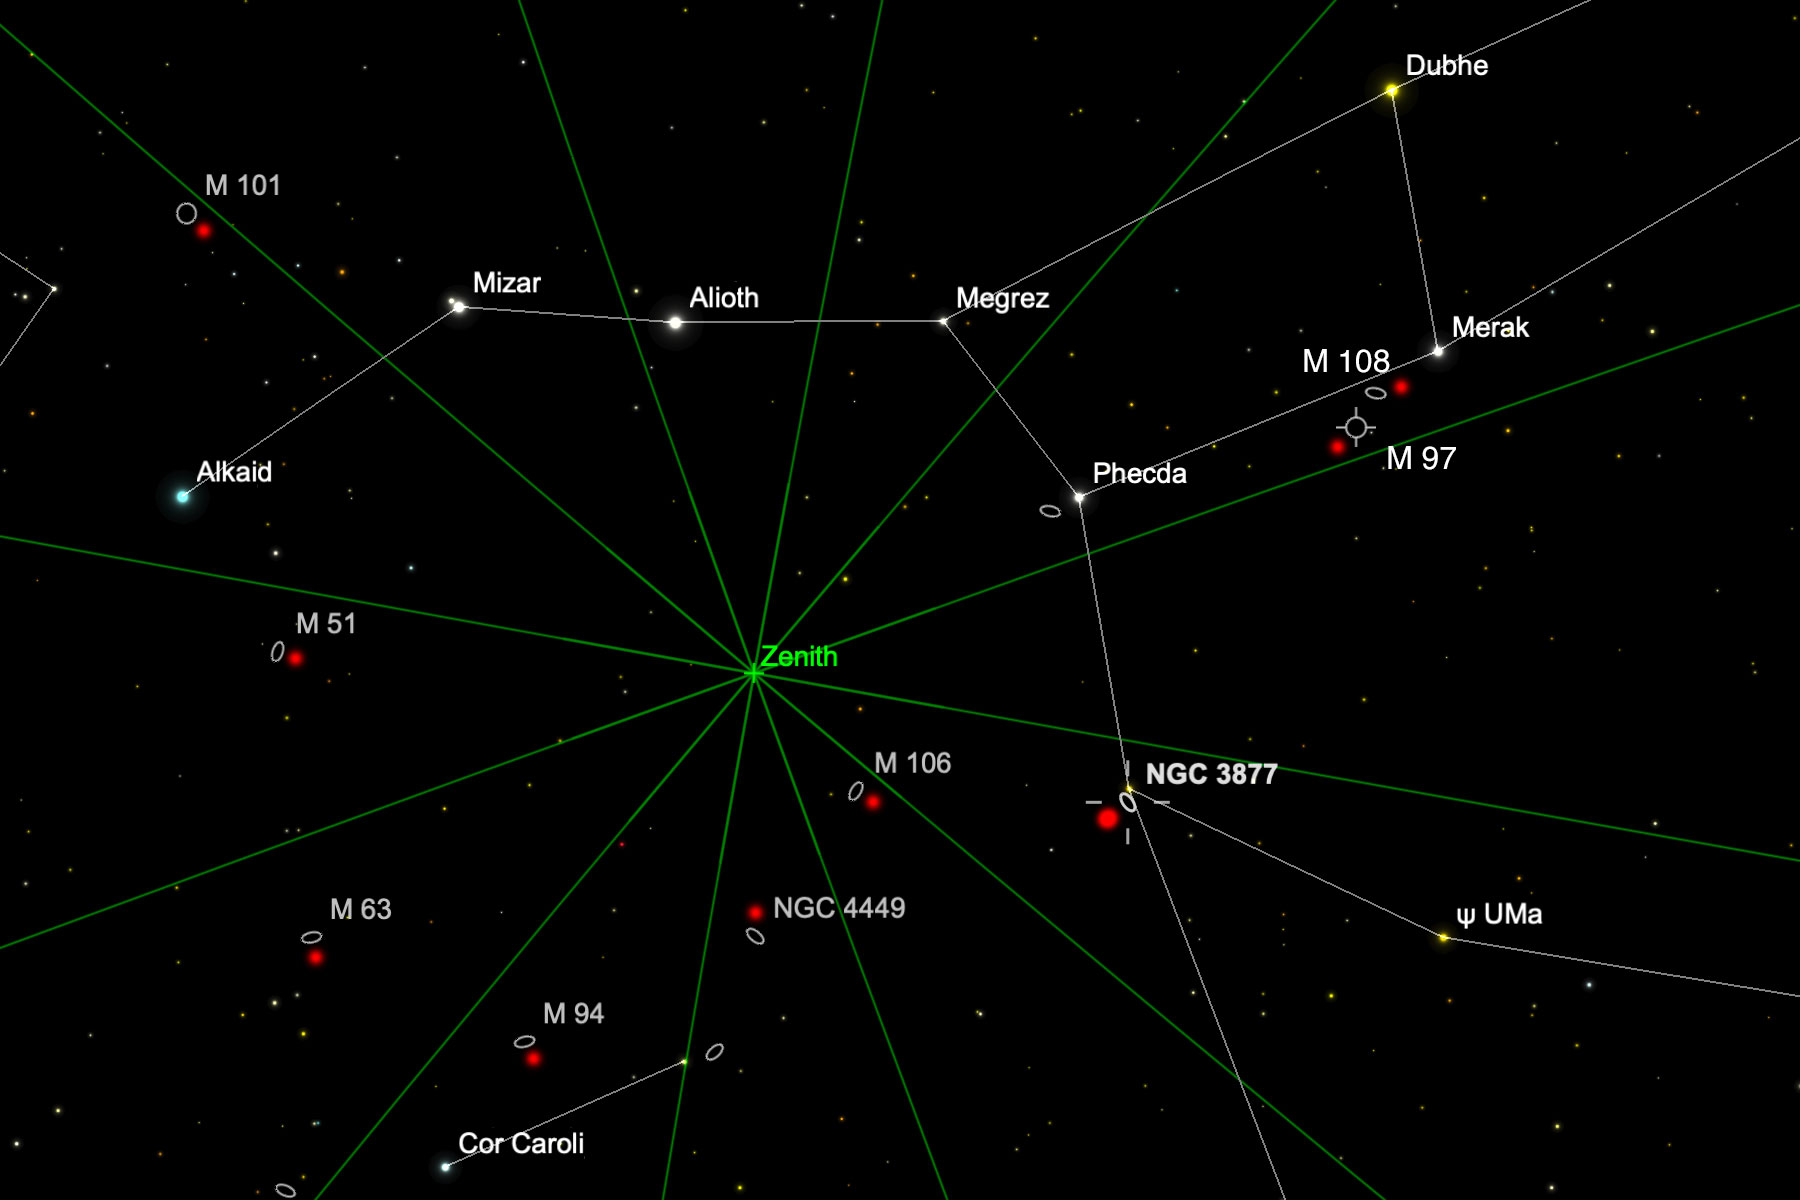Select the M 51 label
This screenshot has height=1200, width=1800.
tap(326, 624)
